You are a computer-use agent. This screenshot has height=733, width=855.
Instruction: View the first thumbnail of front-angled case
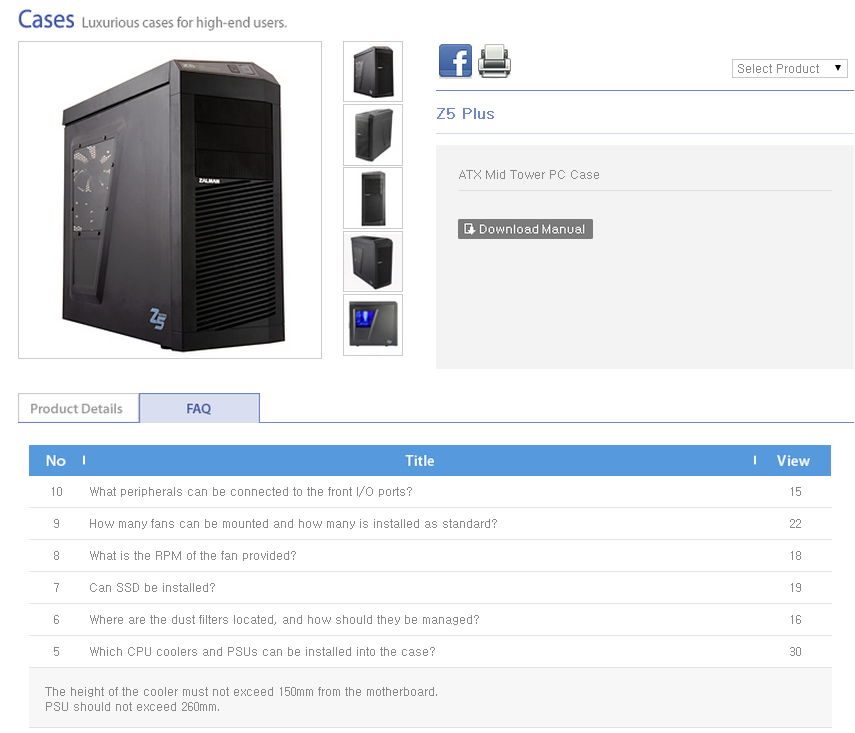click(373, 71)
